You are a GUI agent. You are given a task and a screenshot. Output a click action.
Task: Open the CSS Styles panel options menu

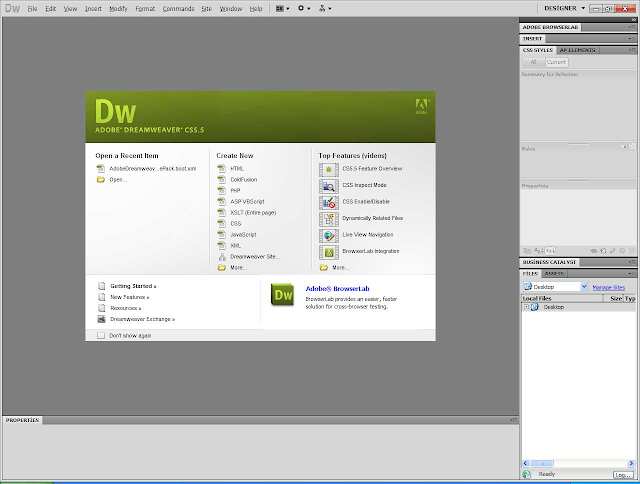(x=631, y=50)
